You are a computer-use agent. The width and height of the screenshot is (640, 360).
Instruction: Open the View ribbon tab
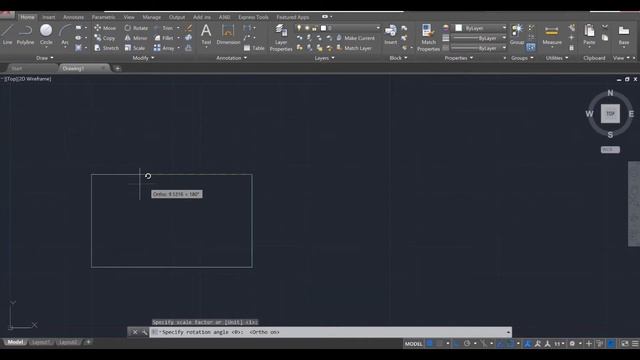tap(129, 17)
